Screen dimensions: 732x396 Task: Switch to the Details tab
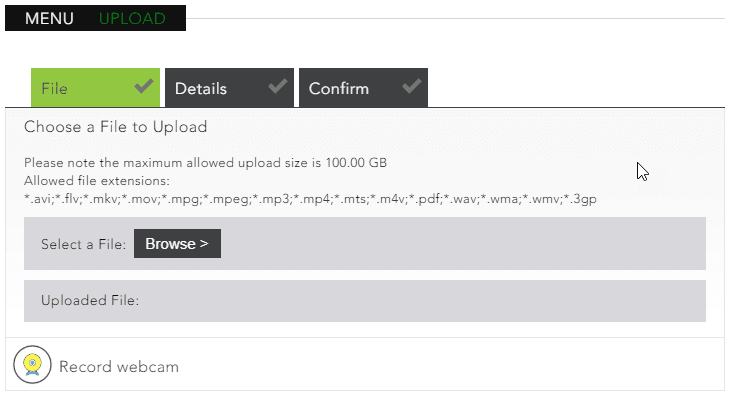[x=229, y=88]
